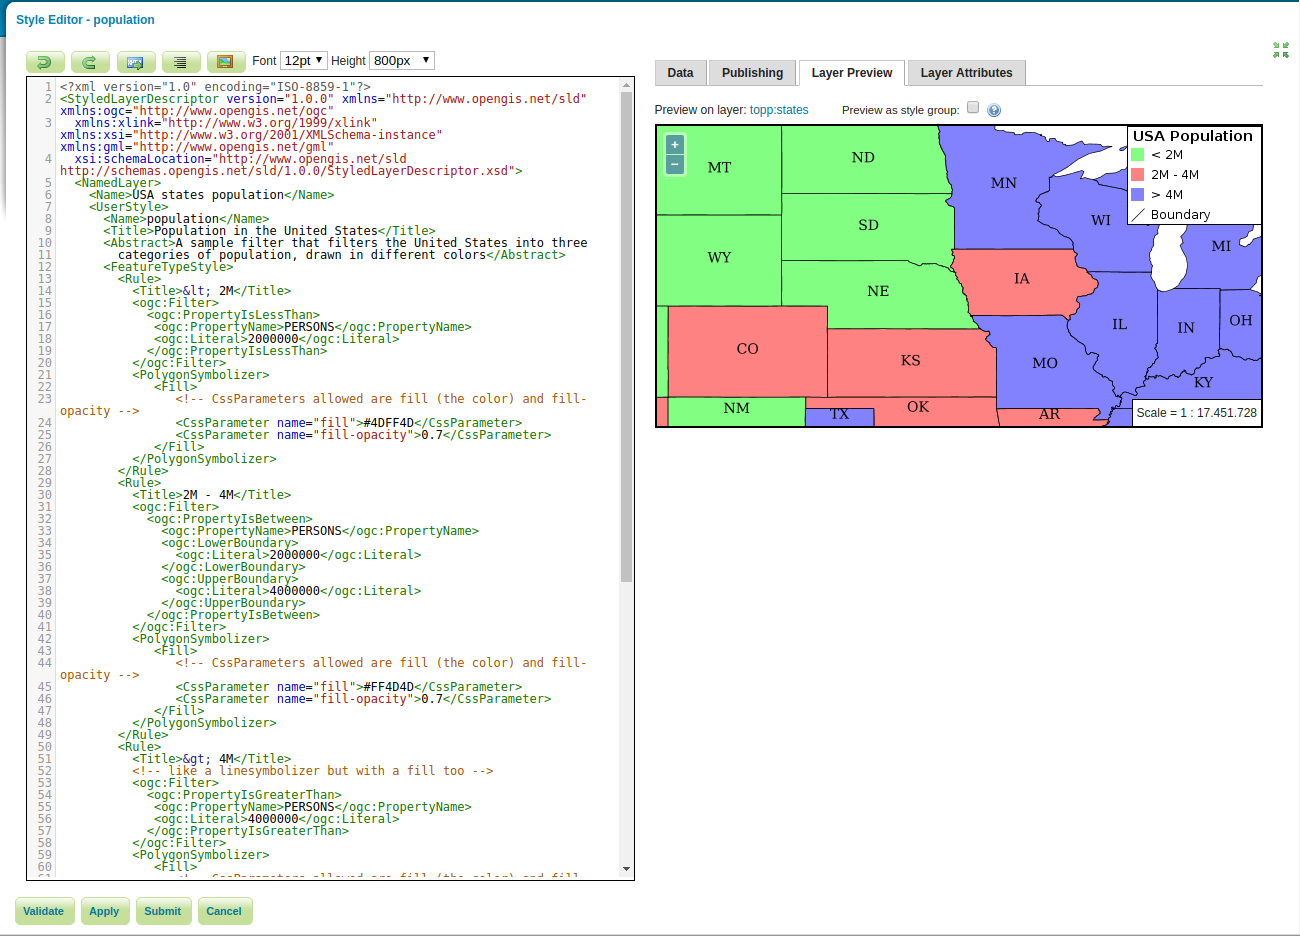Open the style group help icon

(994, 110)
